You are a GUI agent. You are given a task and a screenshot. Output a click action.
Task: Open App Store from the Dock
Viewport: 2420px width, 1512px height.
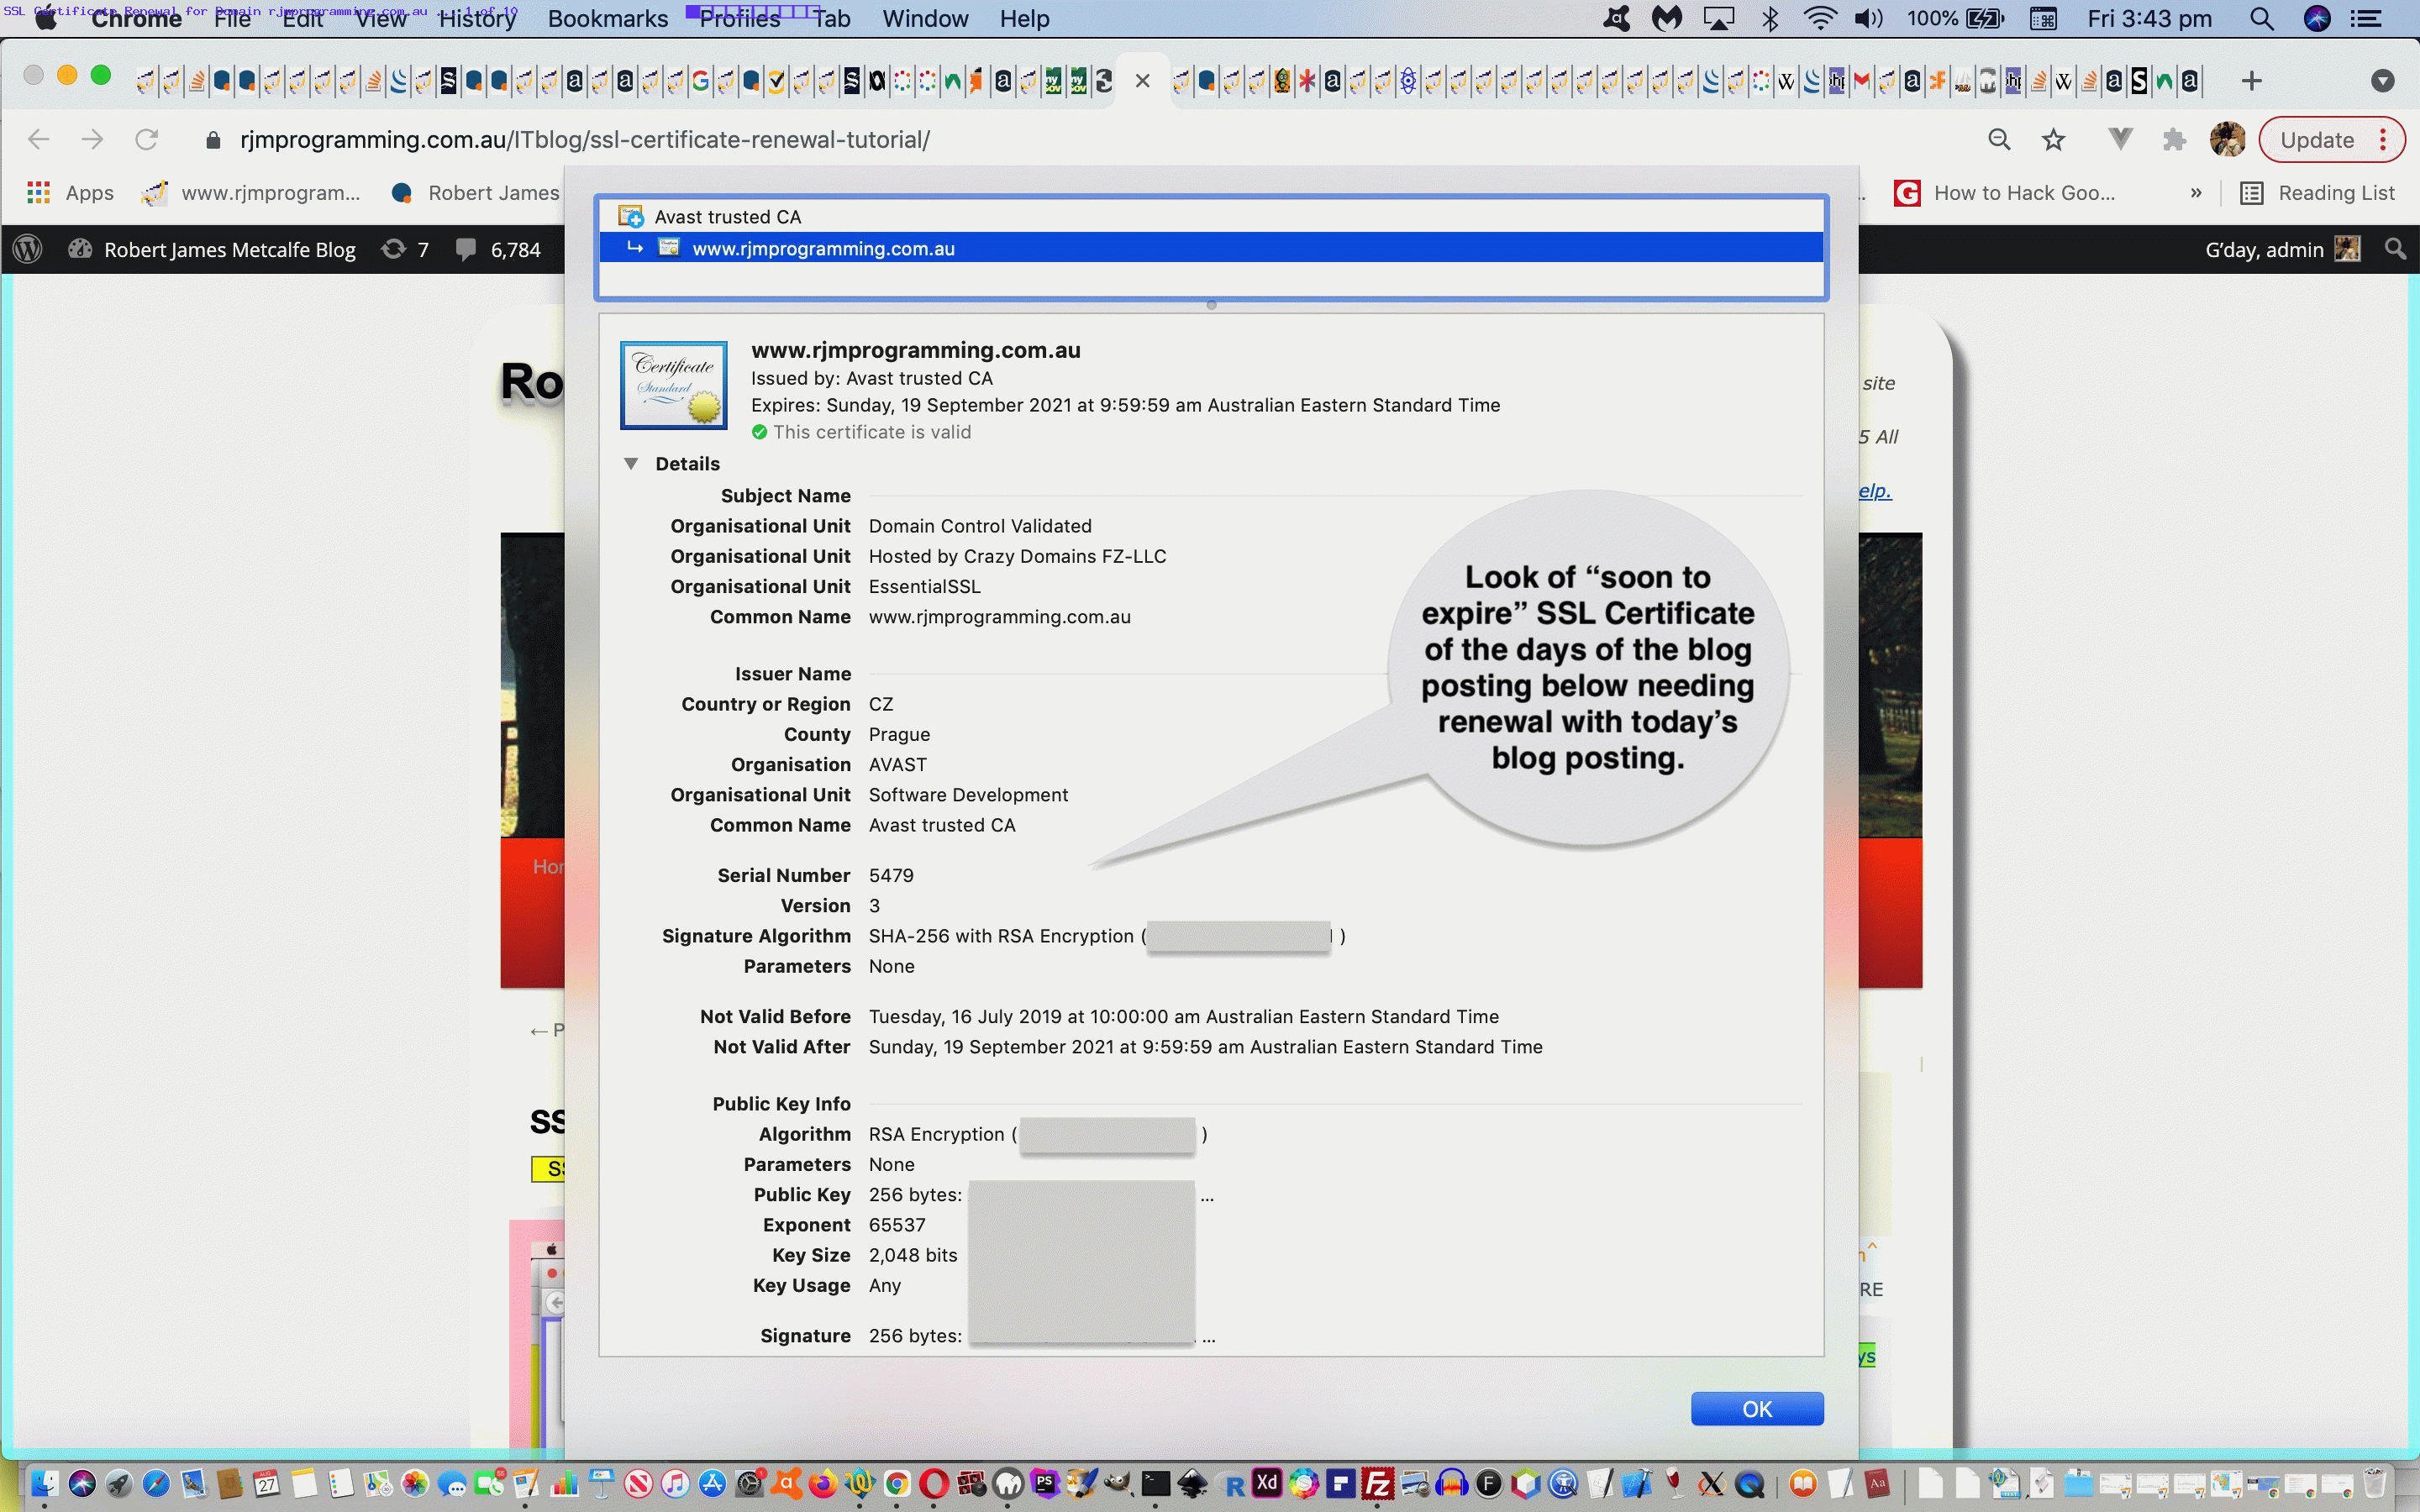[x=712, y=1483]
